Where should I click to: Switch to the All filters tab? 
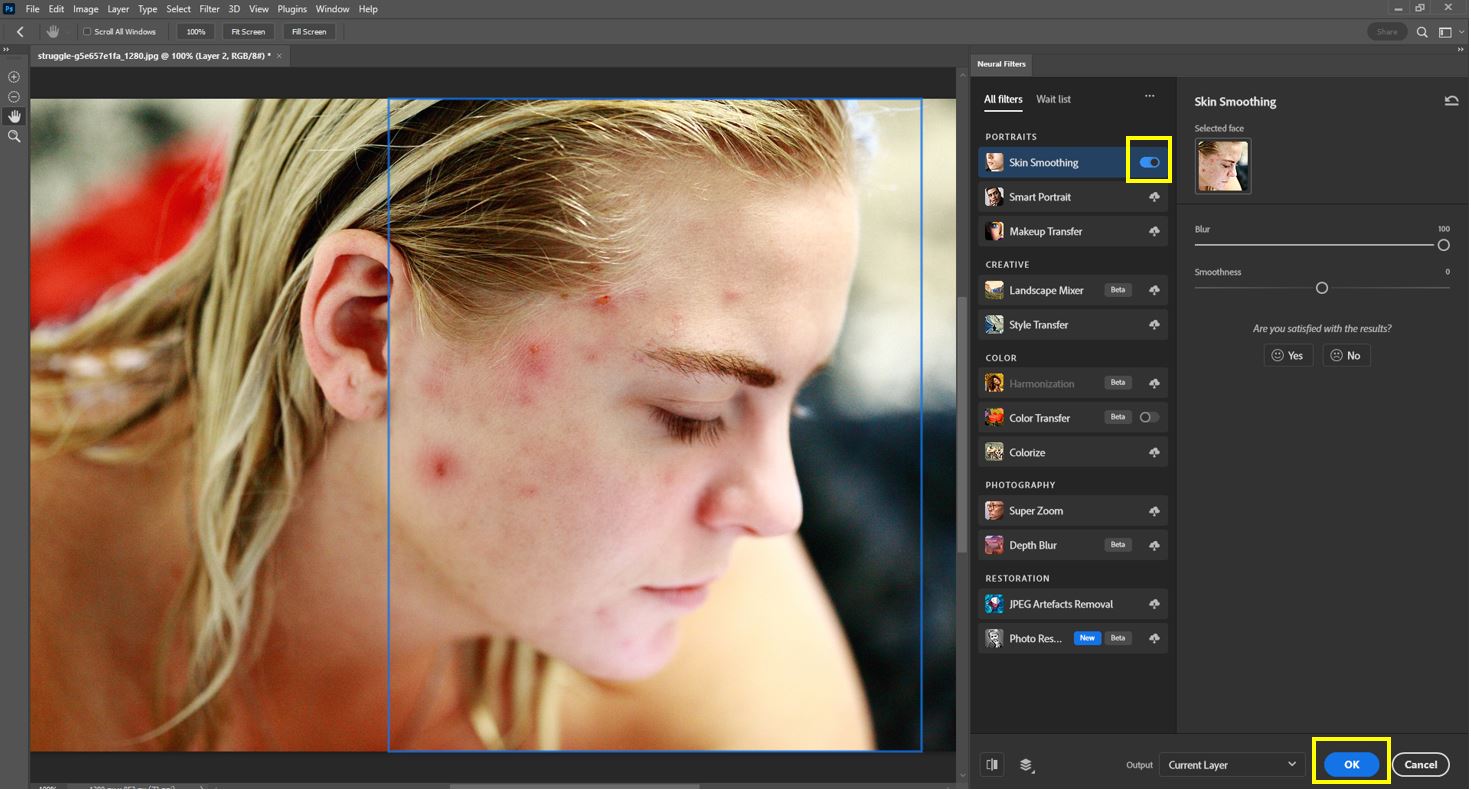1003,99
